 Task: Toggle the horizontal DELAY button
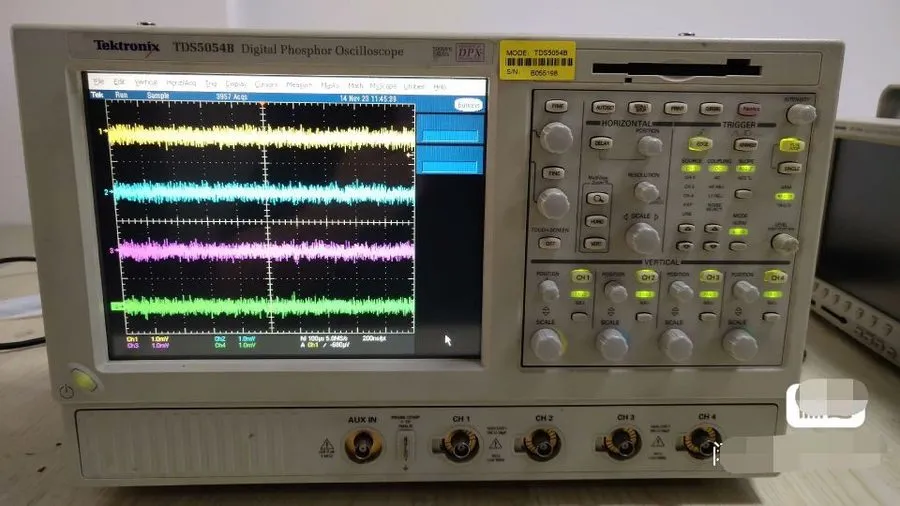coord(601,143)
